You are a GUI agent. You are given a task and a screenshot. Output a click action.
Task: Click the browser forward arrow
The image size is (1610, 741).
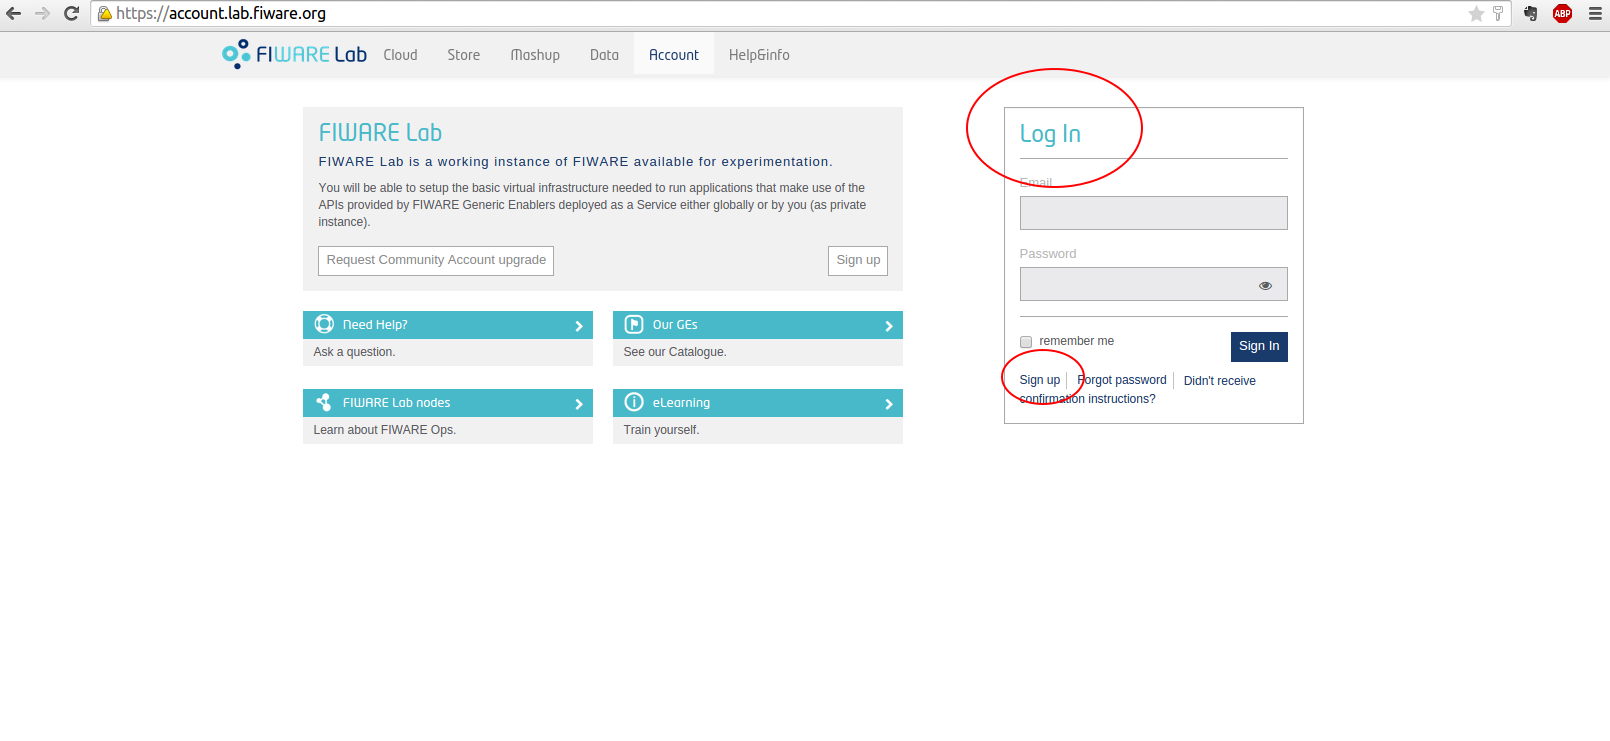(x=42, y=14)
